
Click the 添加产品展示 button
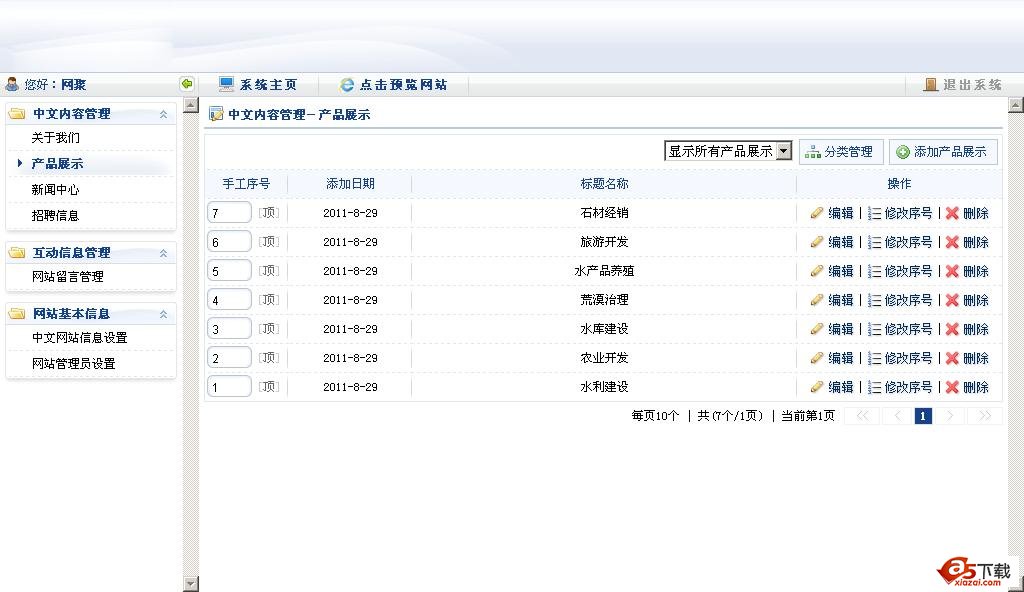(943, 152)
